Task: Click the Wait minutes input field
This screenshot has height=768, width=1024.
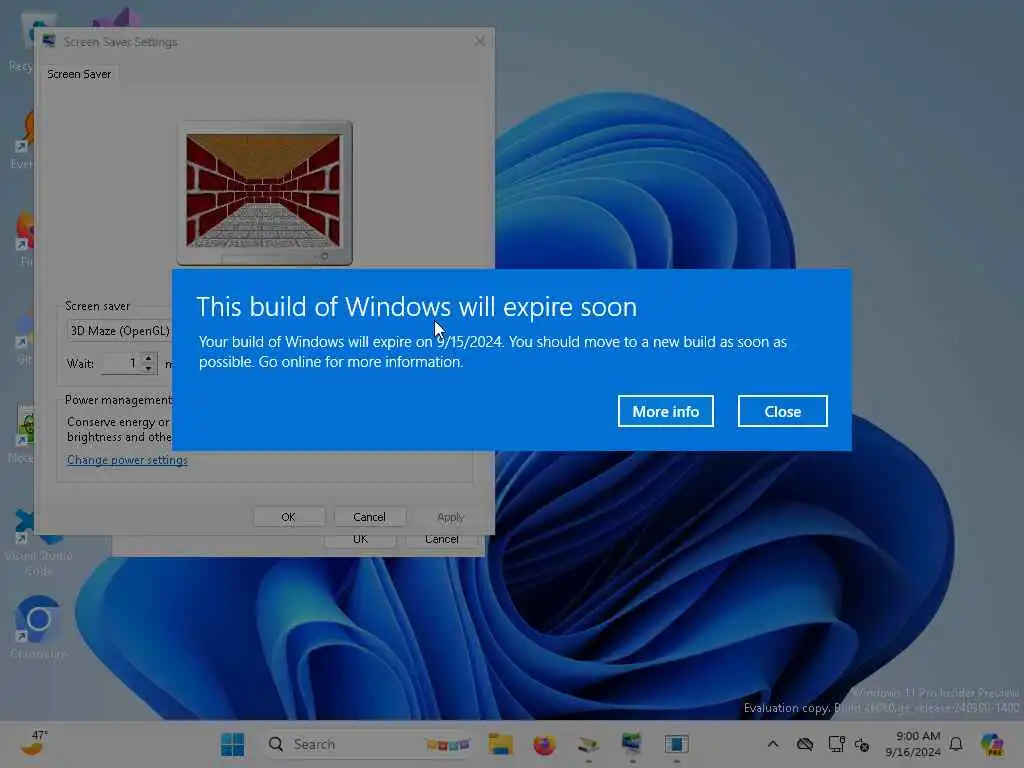Action: click(121, 363)
